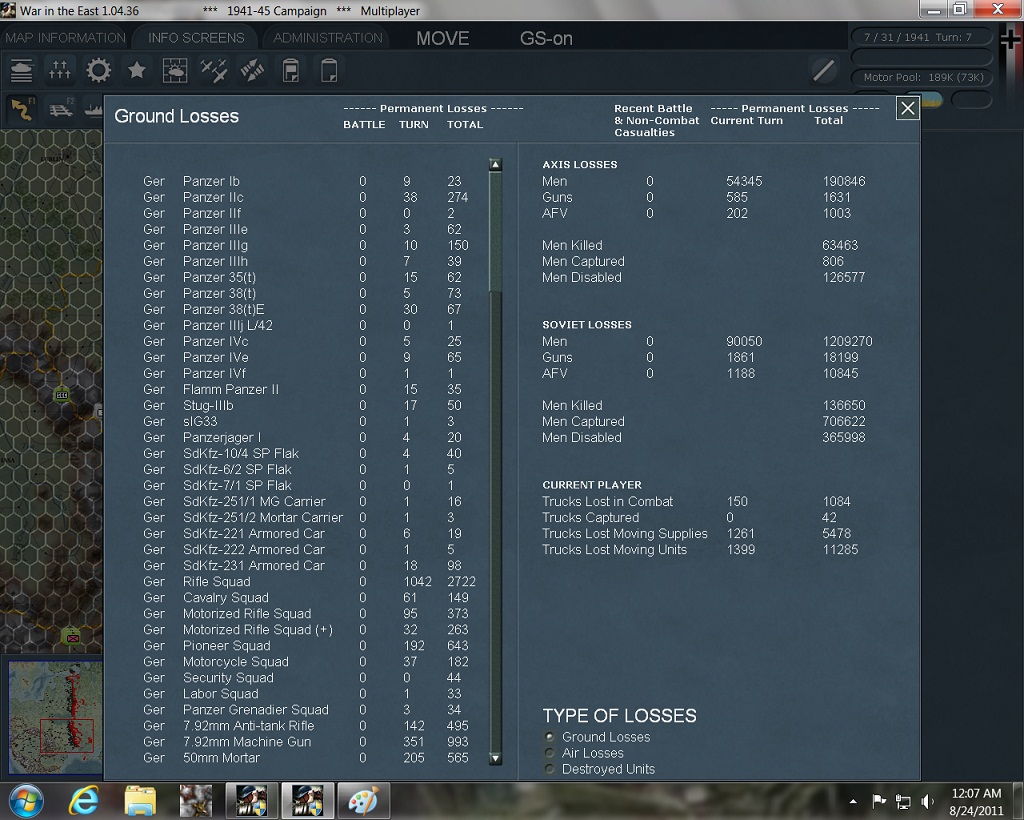Click the losses list scroll-up arrow
The image size is (1024, 820).
496,165
